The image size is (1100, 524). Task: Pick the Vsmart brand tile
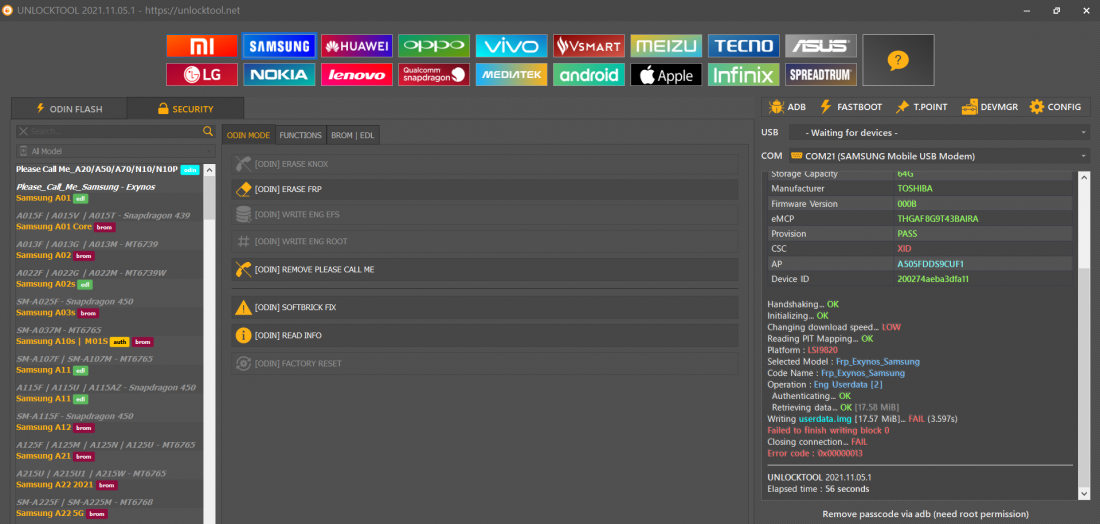click(x=589, y=46)
